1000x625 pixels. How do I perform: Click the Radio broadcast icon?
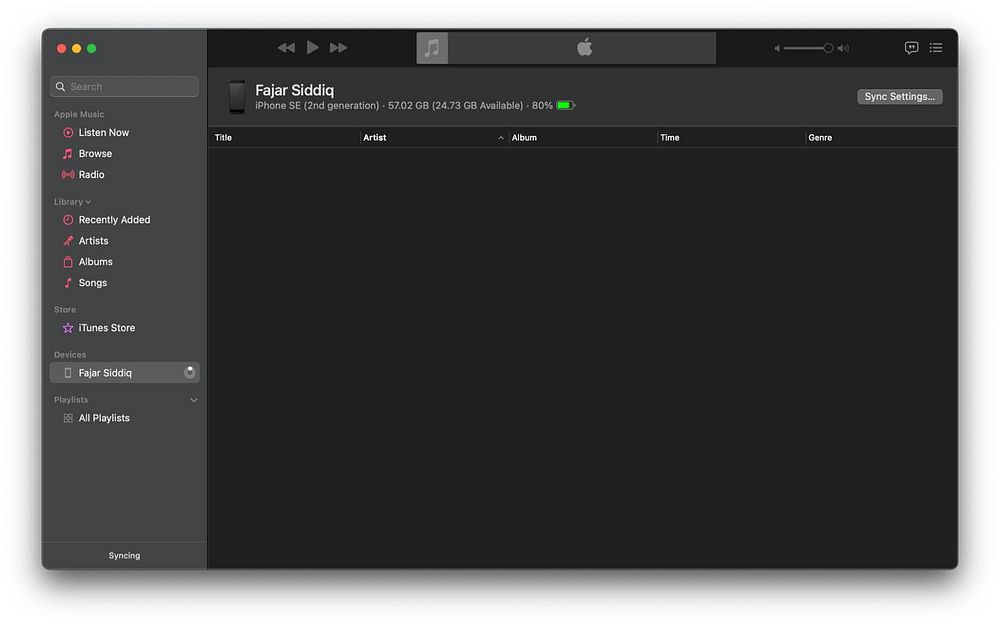tap(68, 175)
